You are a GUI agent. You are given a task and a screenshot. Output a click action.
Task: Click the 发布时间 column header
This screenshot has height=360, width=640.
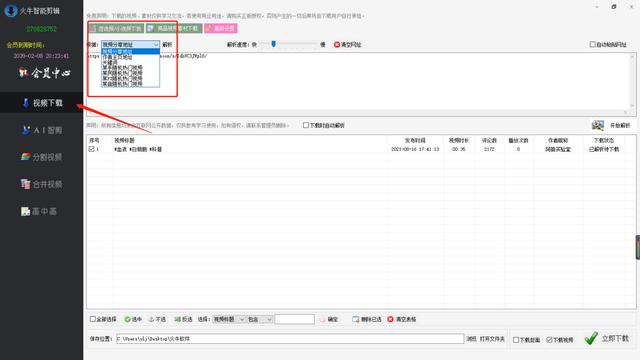pyautogui.click(x=415, y=140)
